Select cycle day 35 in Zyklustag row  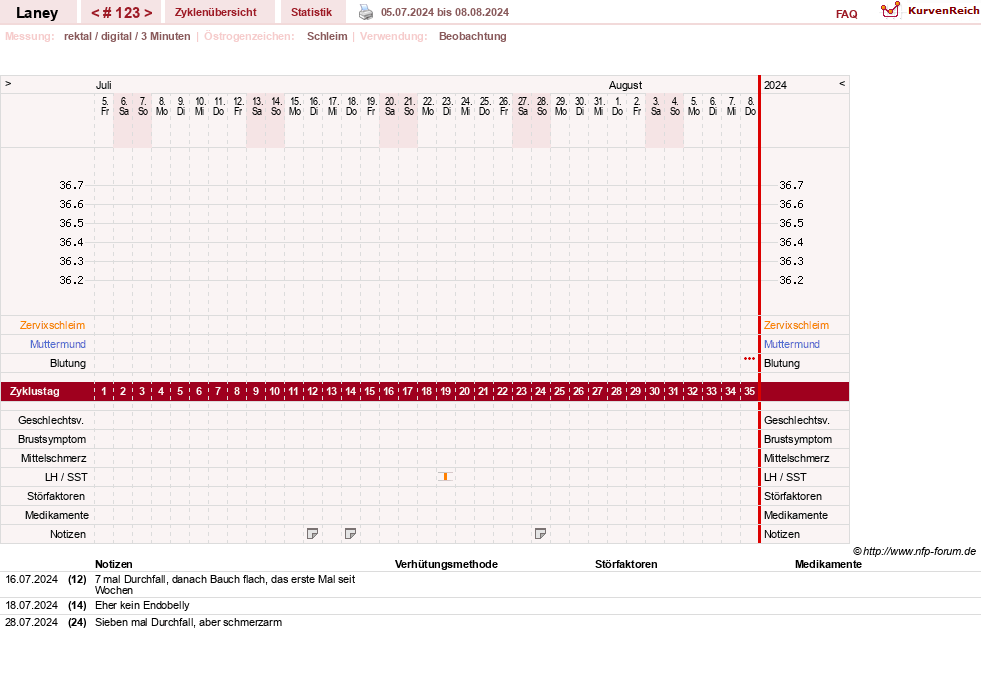750,392
